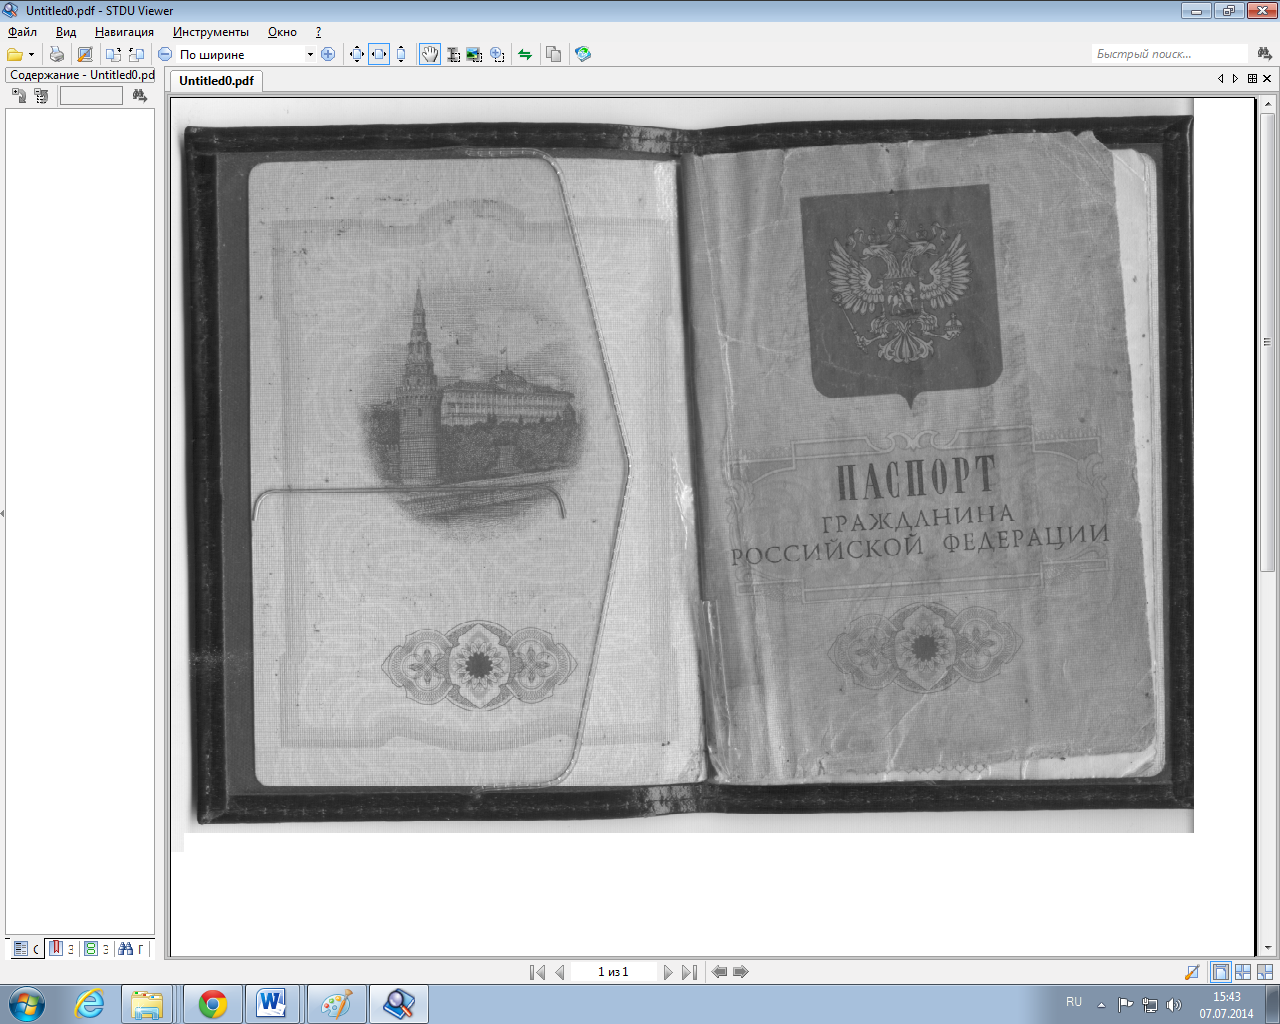
Task: Toggle single page layout view
Action: click(1220, 972)
